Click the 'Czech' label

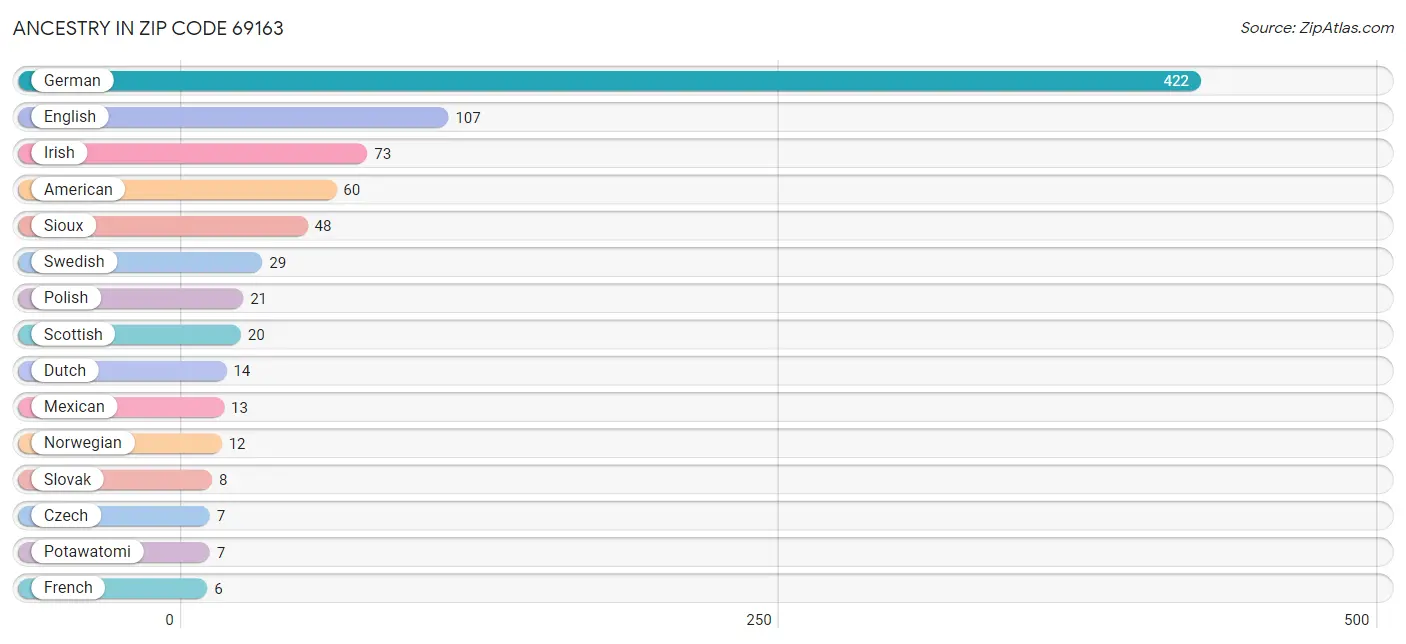(x=66, y=516)
